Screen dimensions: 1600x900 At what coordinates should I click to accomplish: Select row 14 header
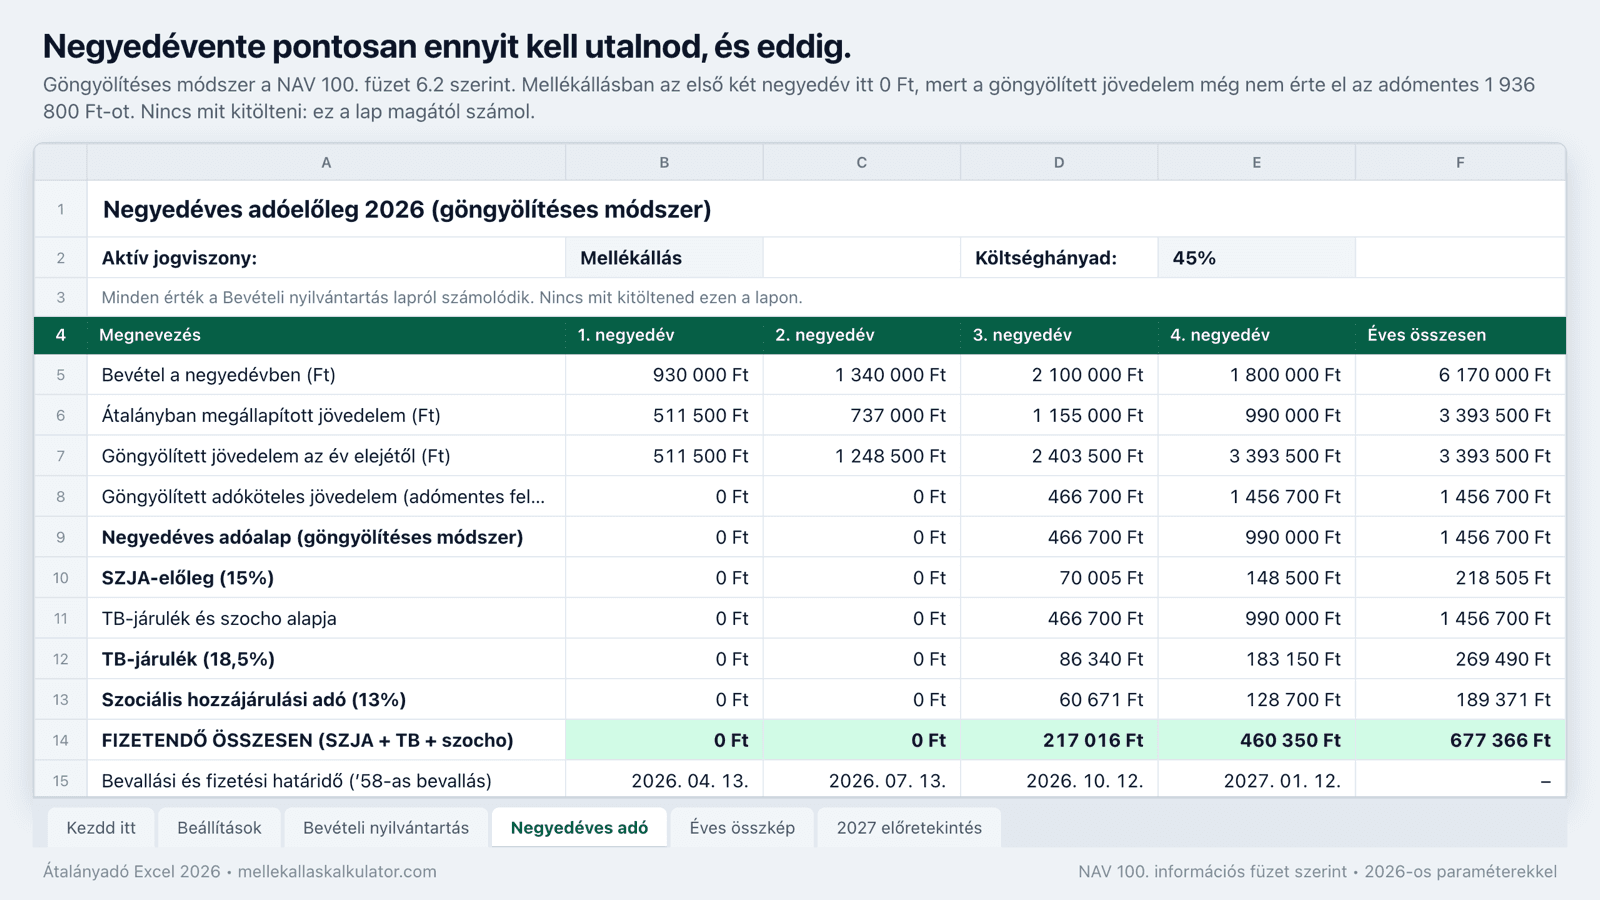click(x=61, y=740)
